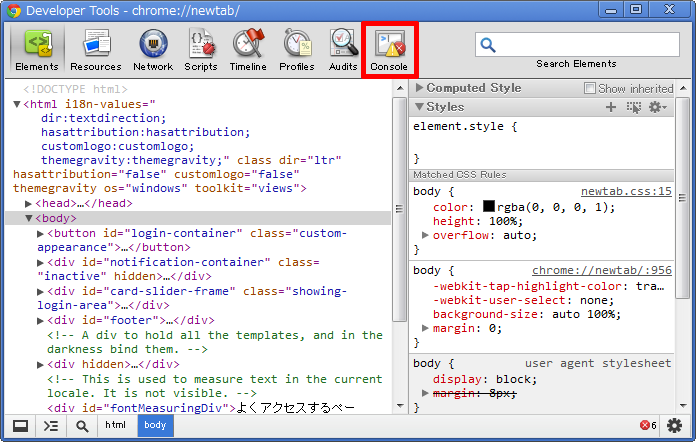Toggle the console drawer icon
Image resolution: width=696 pixels, height=442 pixels.
pyautogui.click(x=51, y=426)
